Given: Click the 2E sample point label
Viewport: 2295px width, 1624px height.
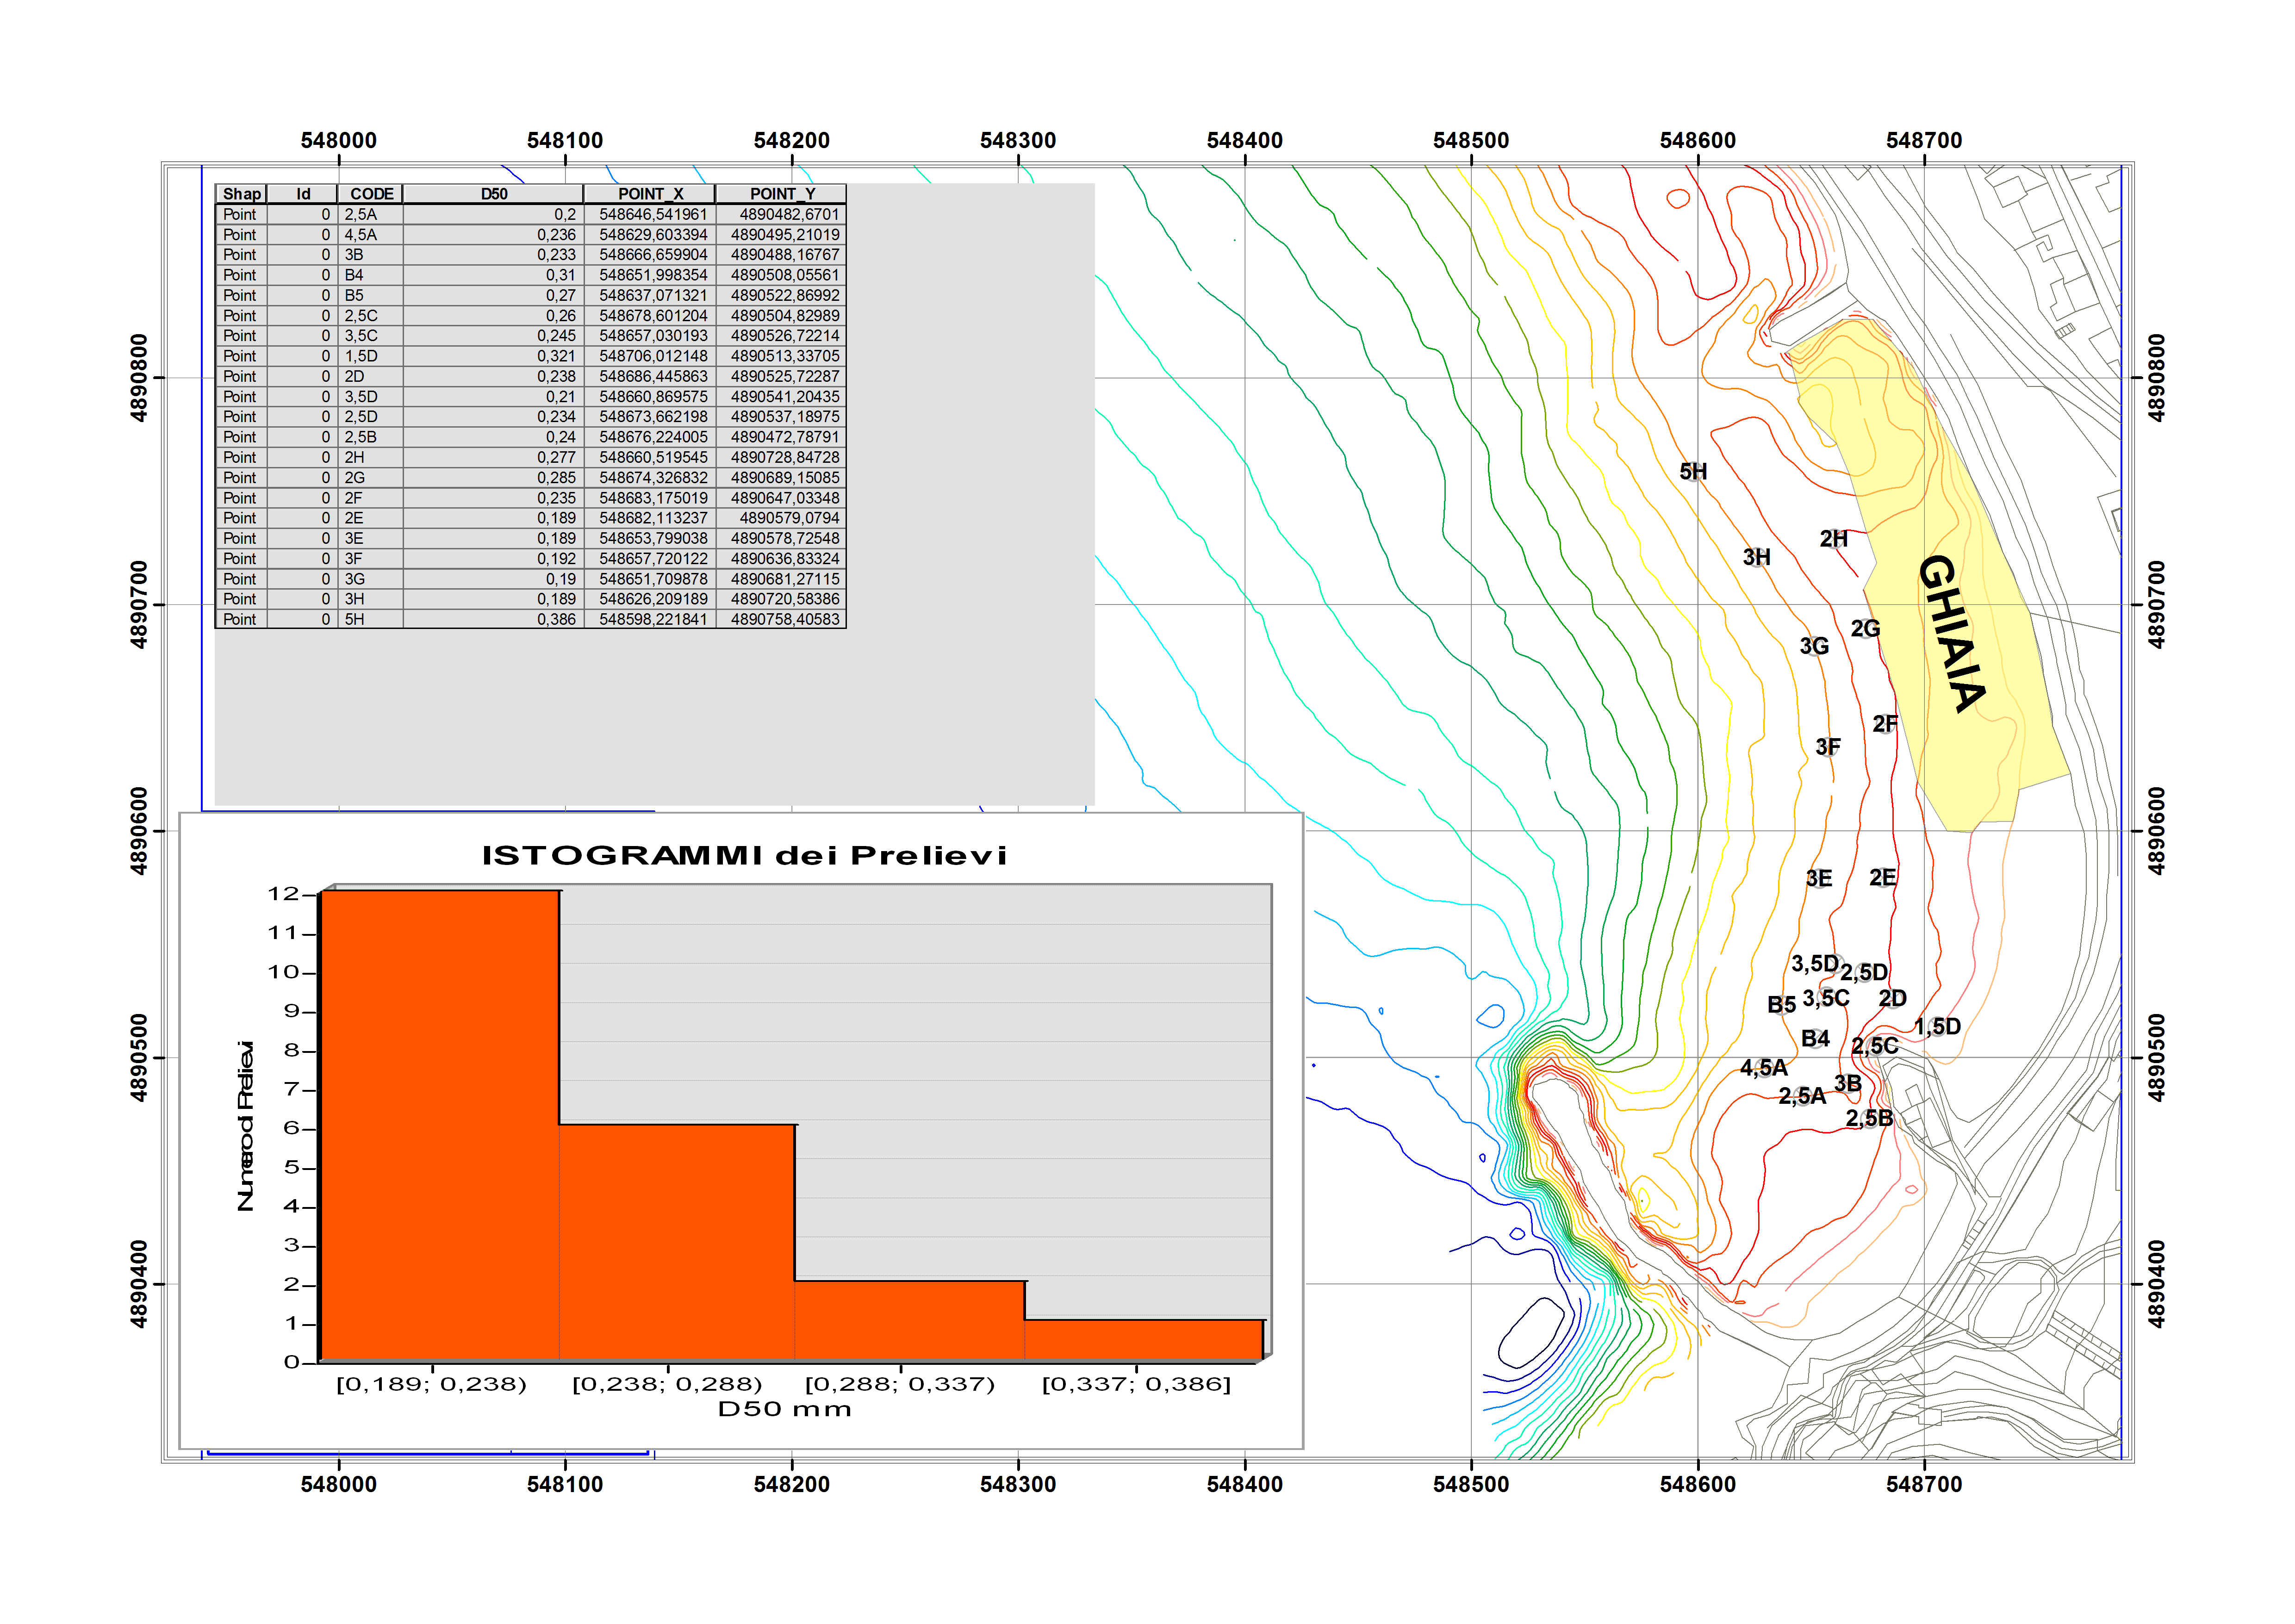Looking at the screenshot, I should click(x=1882, y=878).
